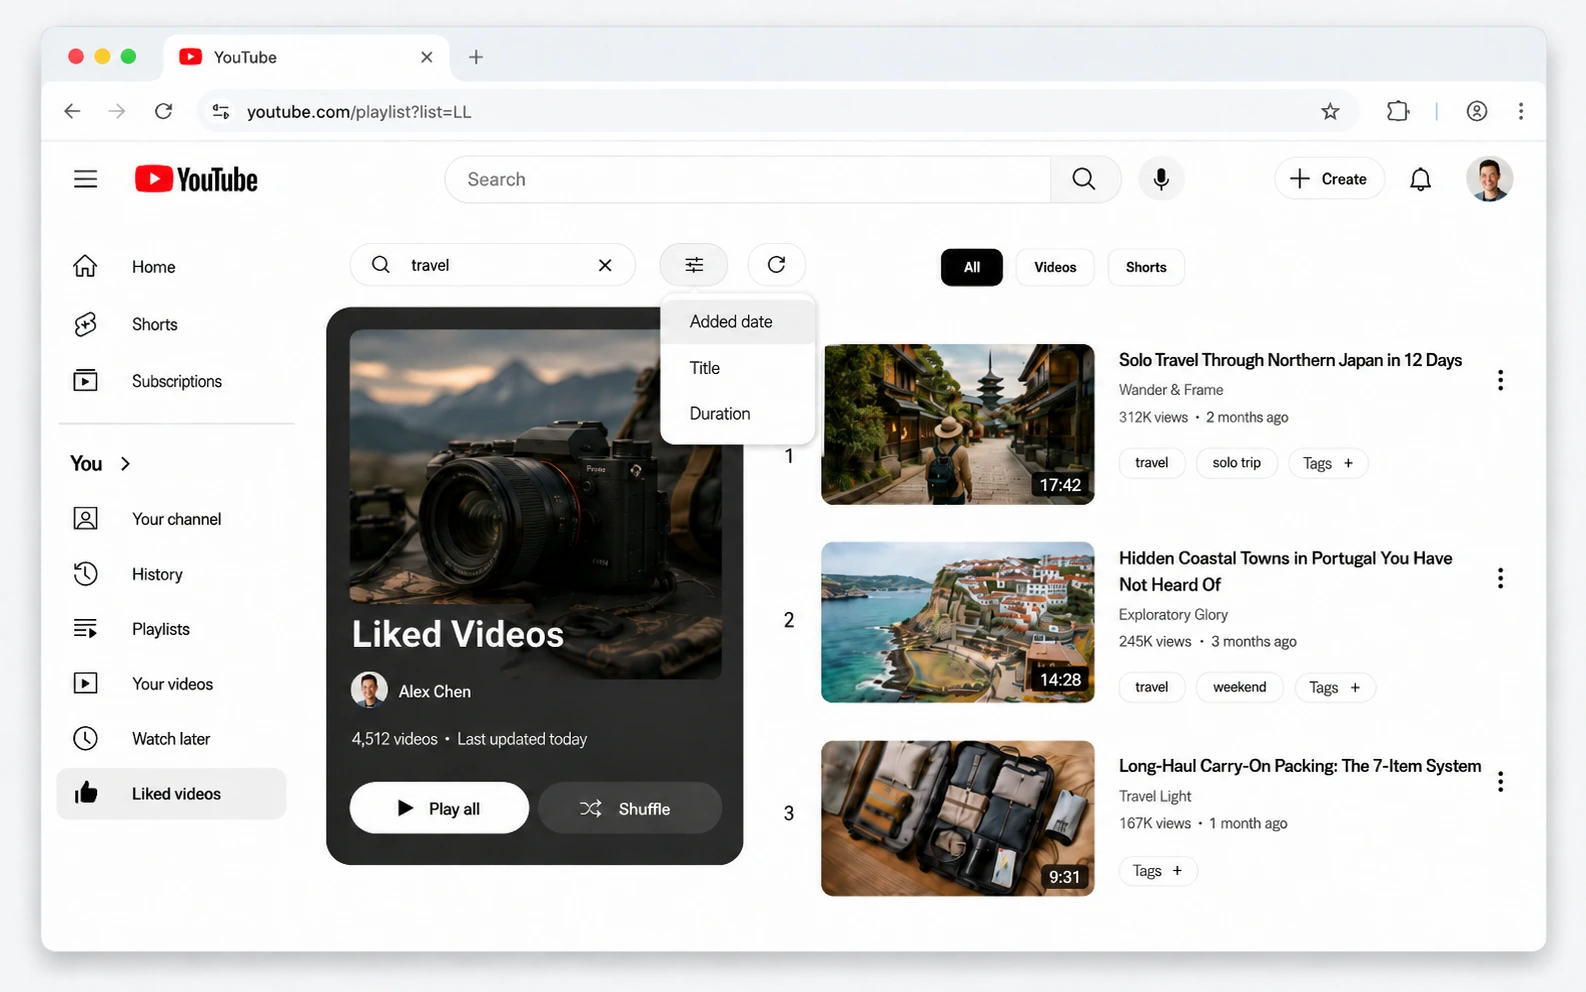Click the YouTube logo
1586x992 pixels.
pos(196,179)
